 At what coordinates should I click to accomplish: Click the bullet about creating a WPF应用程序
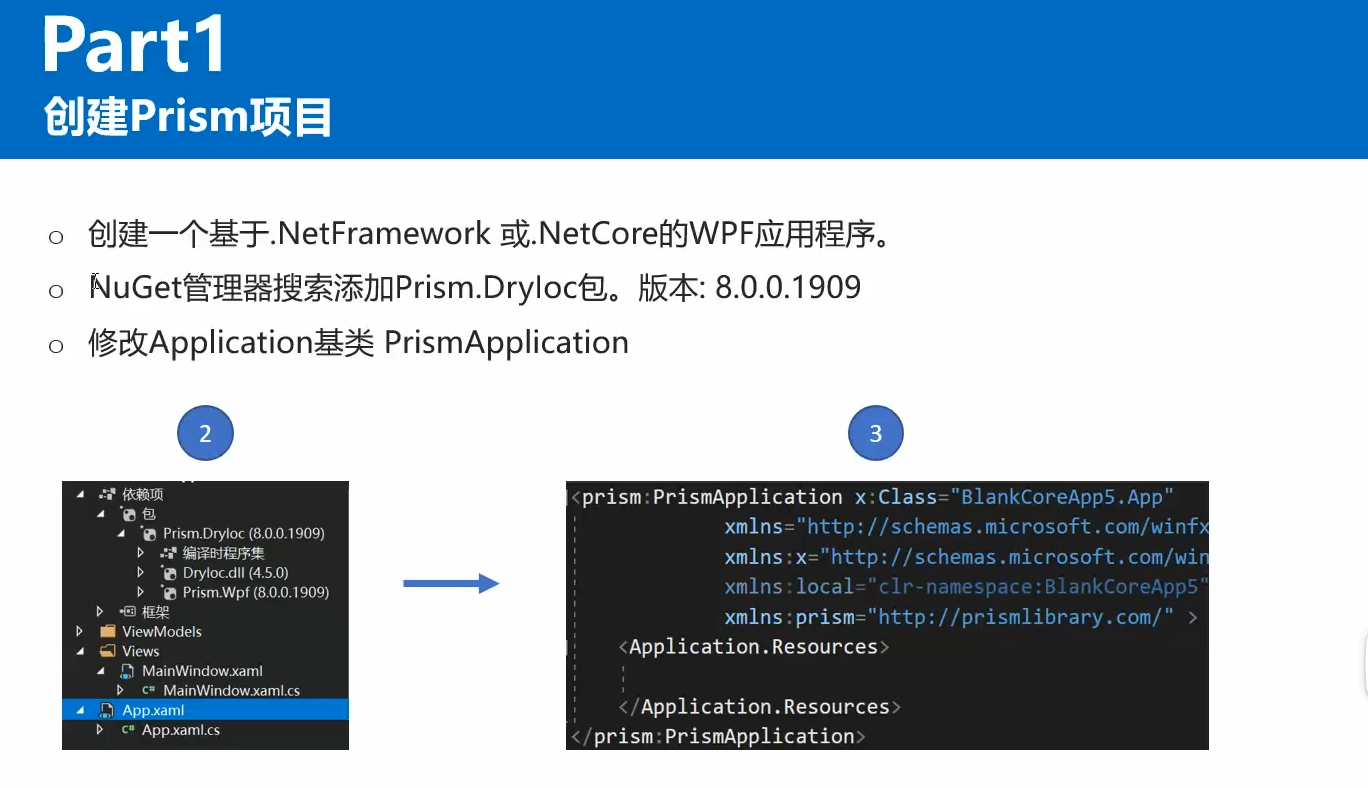point(488,235)
